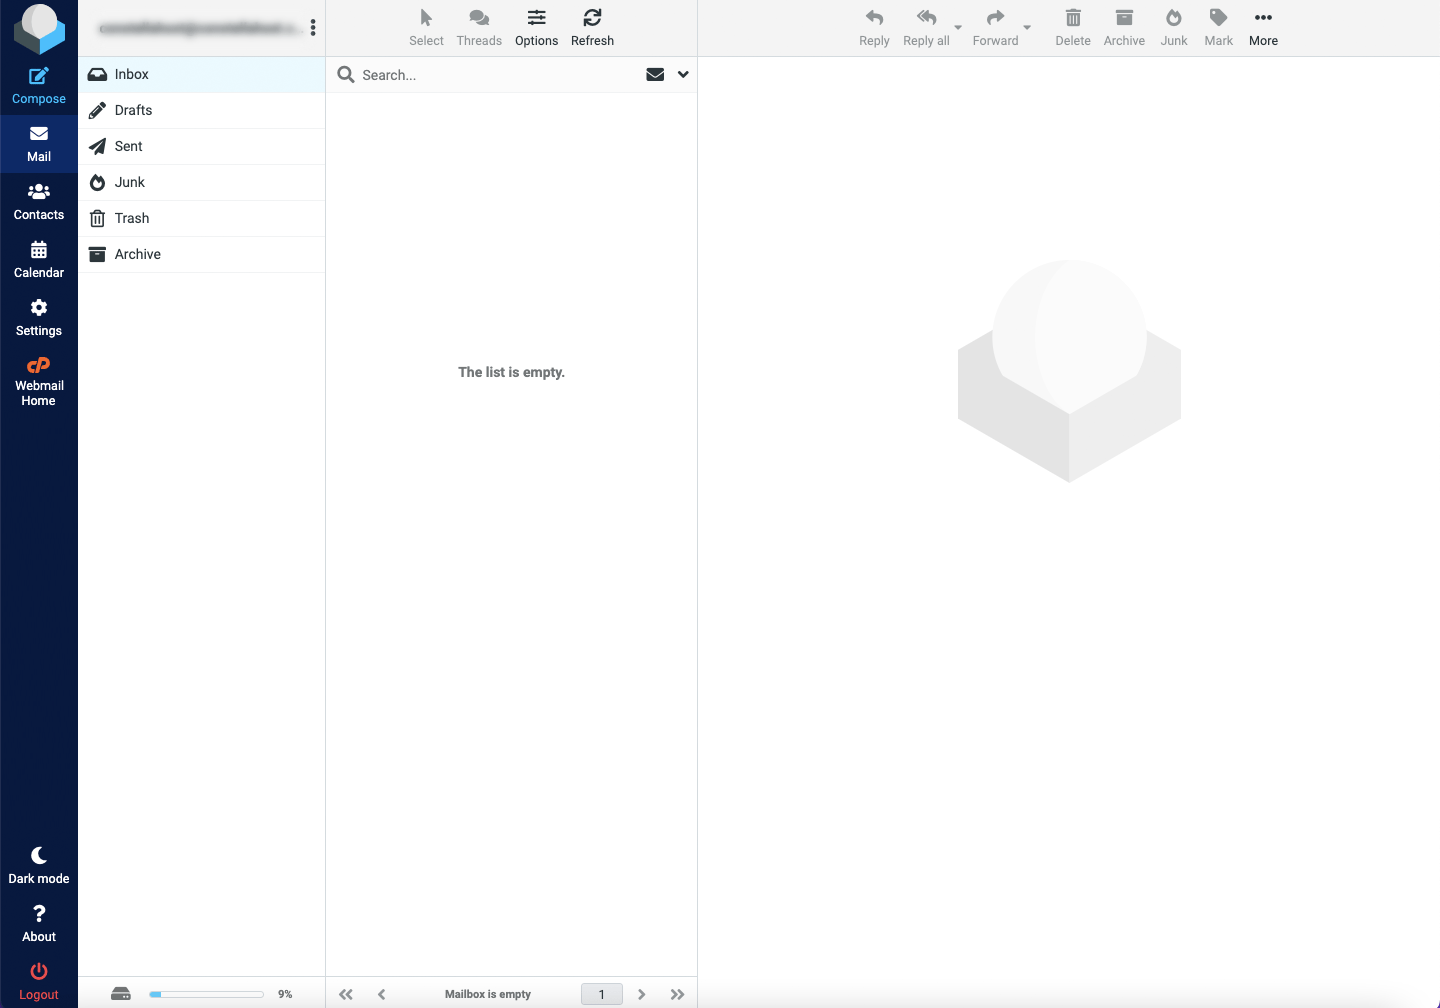This screenshot has width=1440, height=1008.
Task: Expand Reply all dropdown arrow
Action: (958, 28)
